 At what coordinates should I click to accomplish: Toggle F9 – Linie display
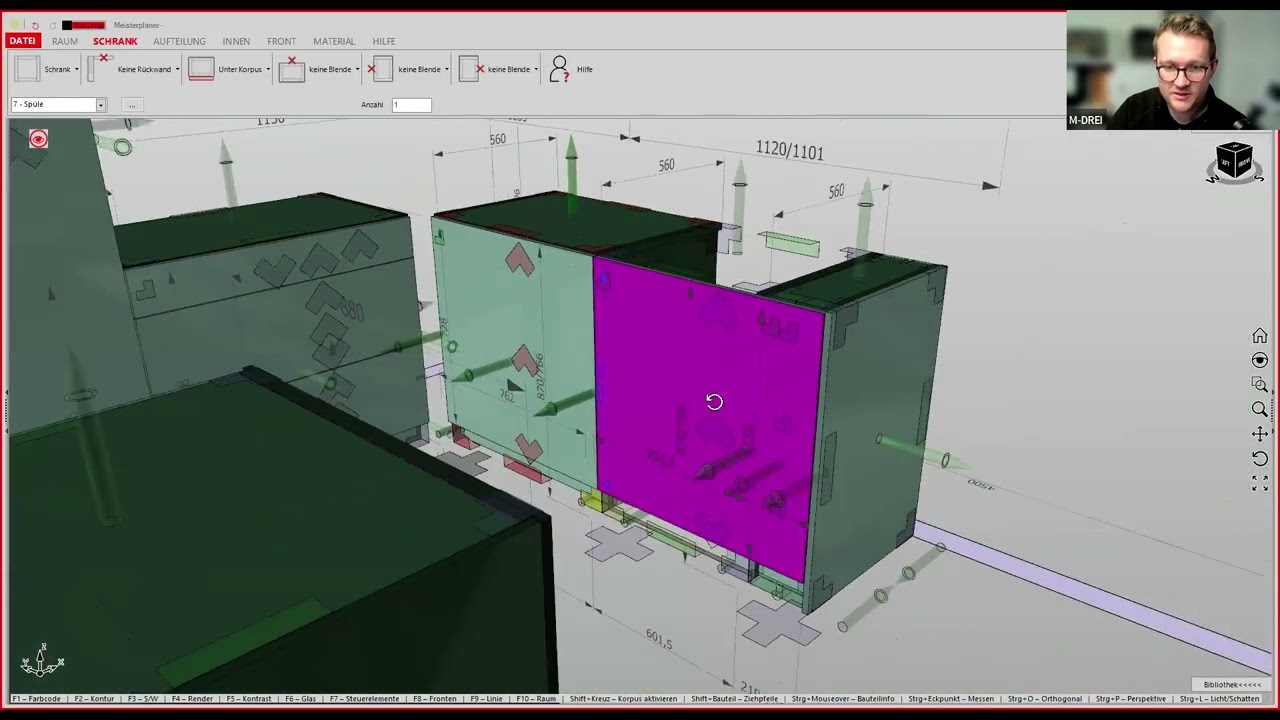[x=487, y=699]
